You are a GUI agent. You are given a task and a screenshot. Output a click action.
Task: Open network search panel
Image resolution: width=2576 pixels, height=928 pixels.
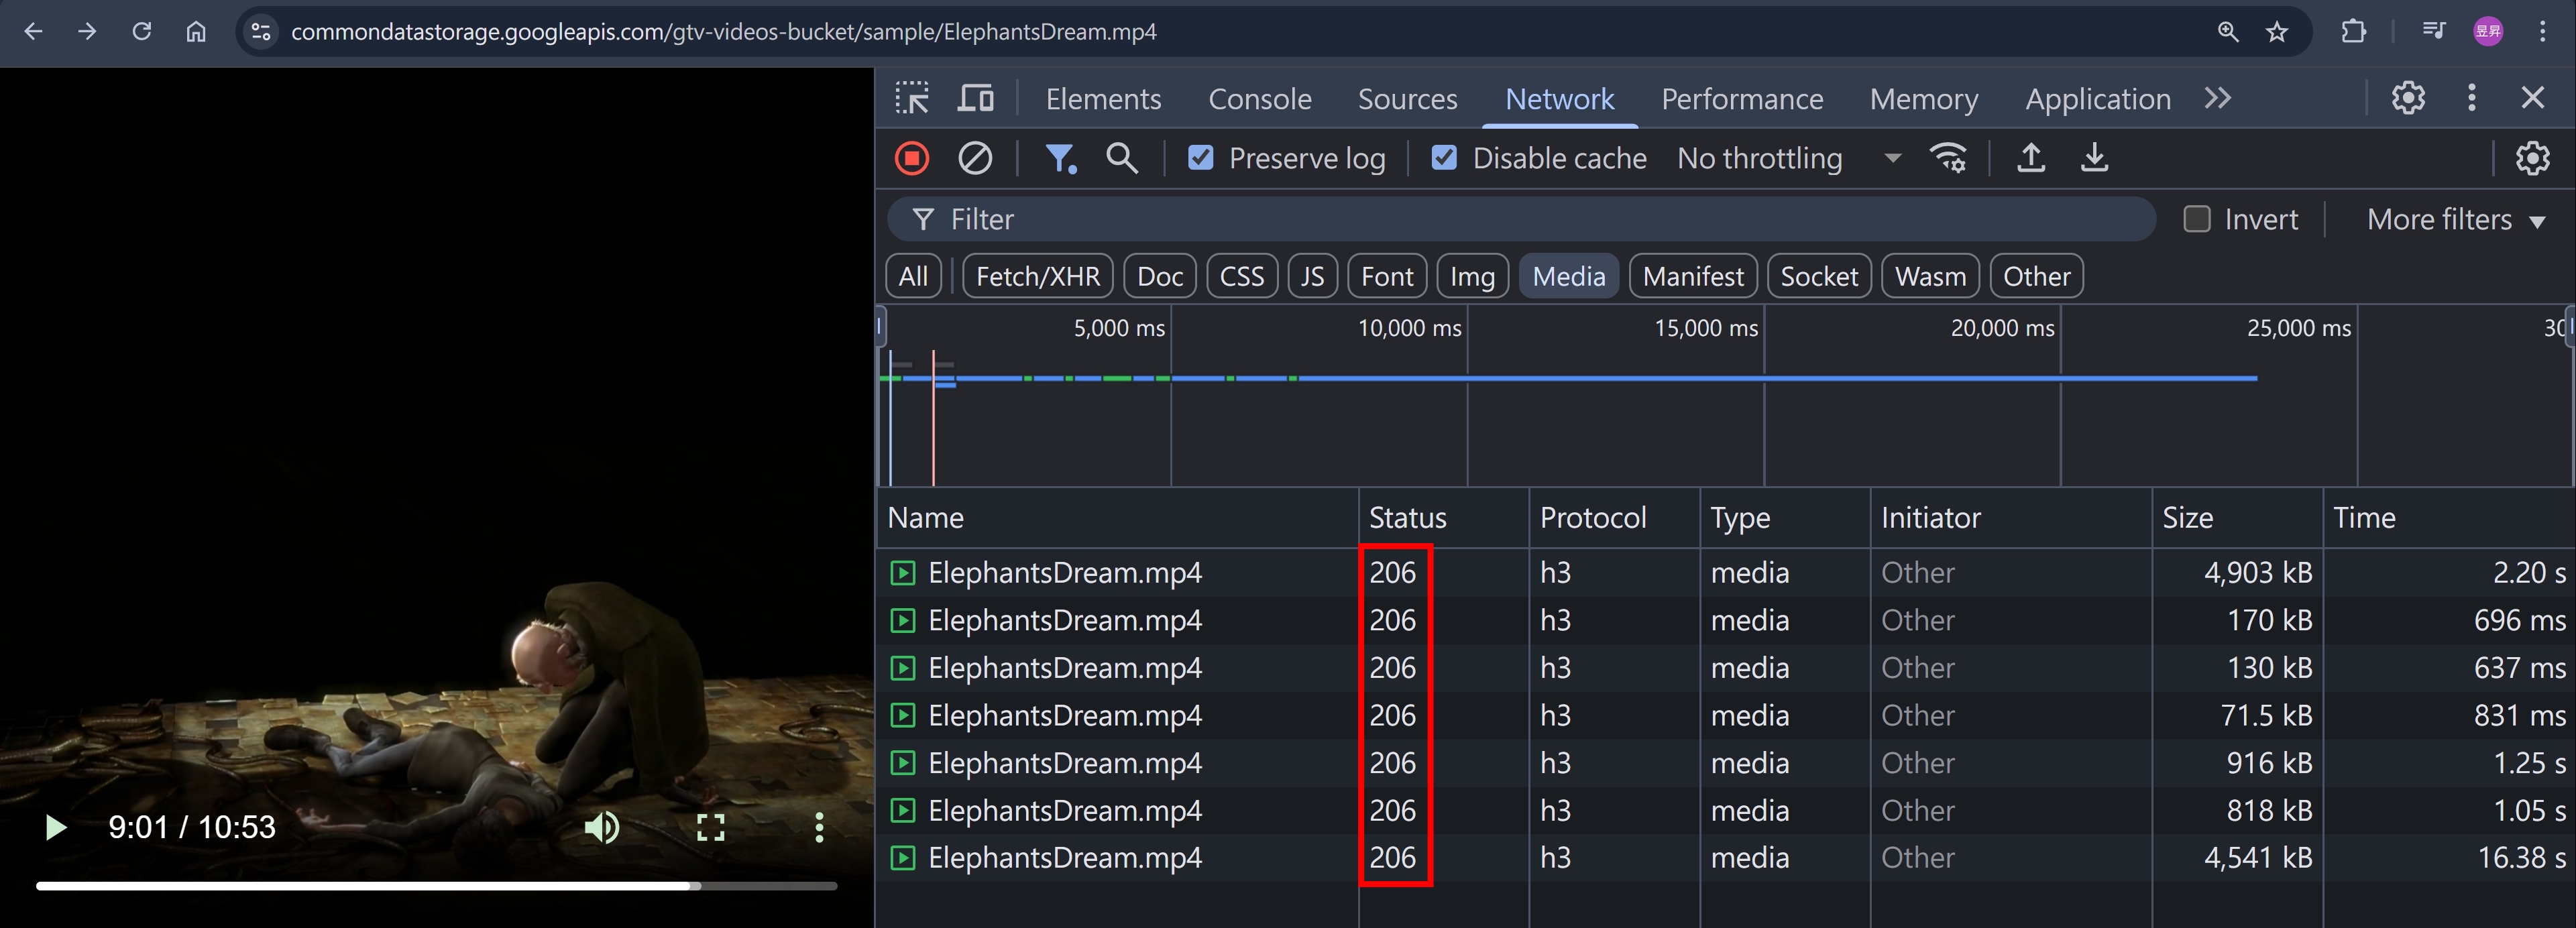(1122, 158)
